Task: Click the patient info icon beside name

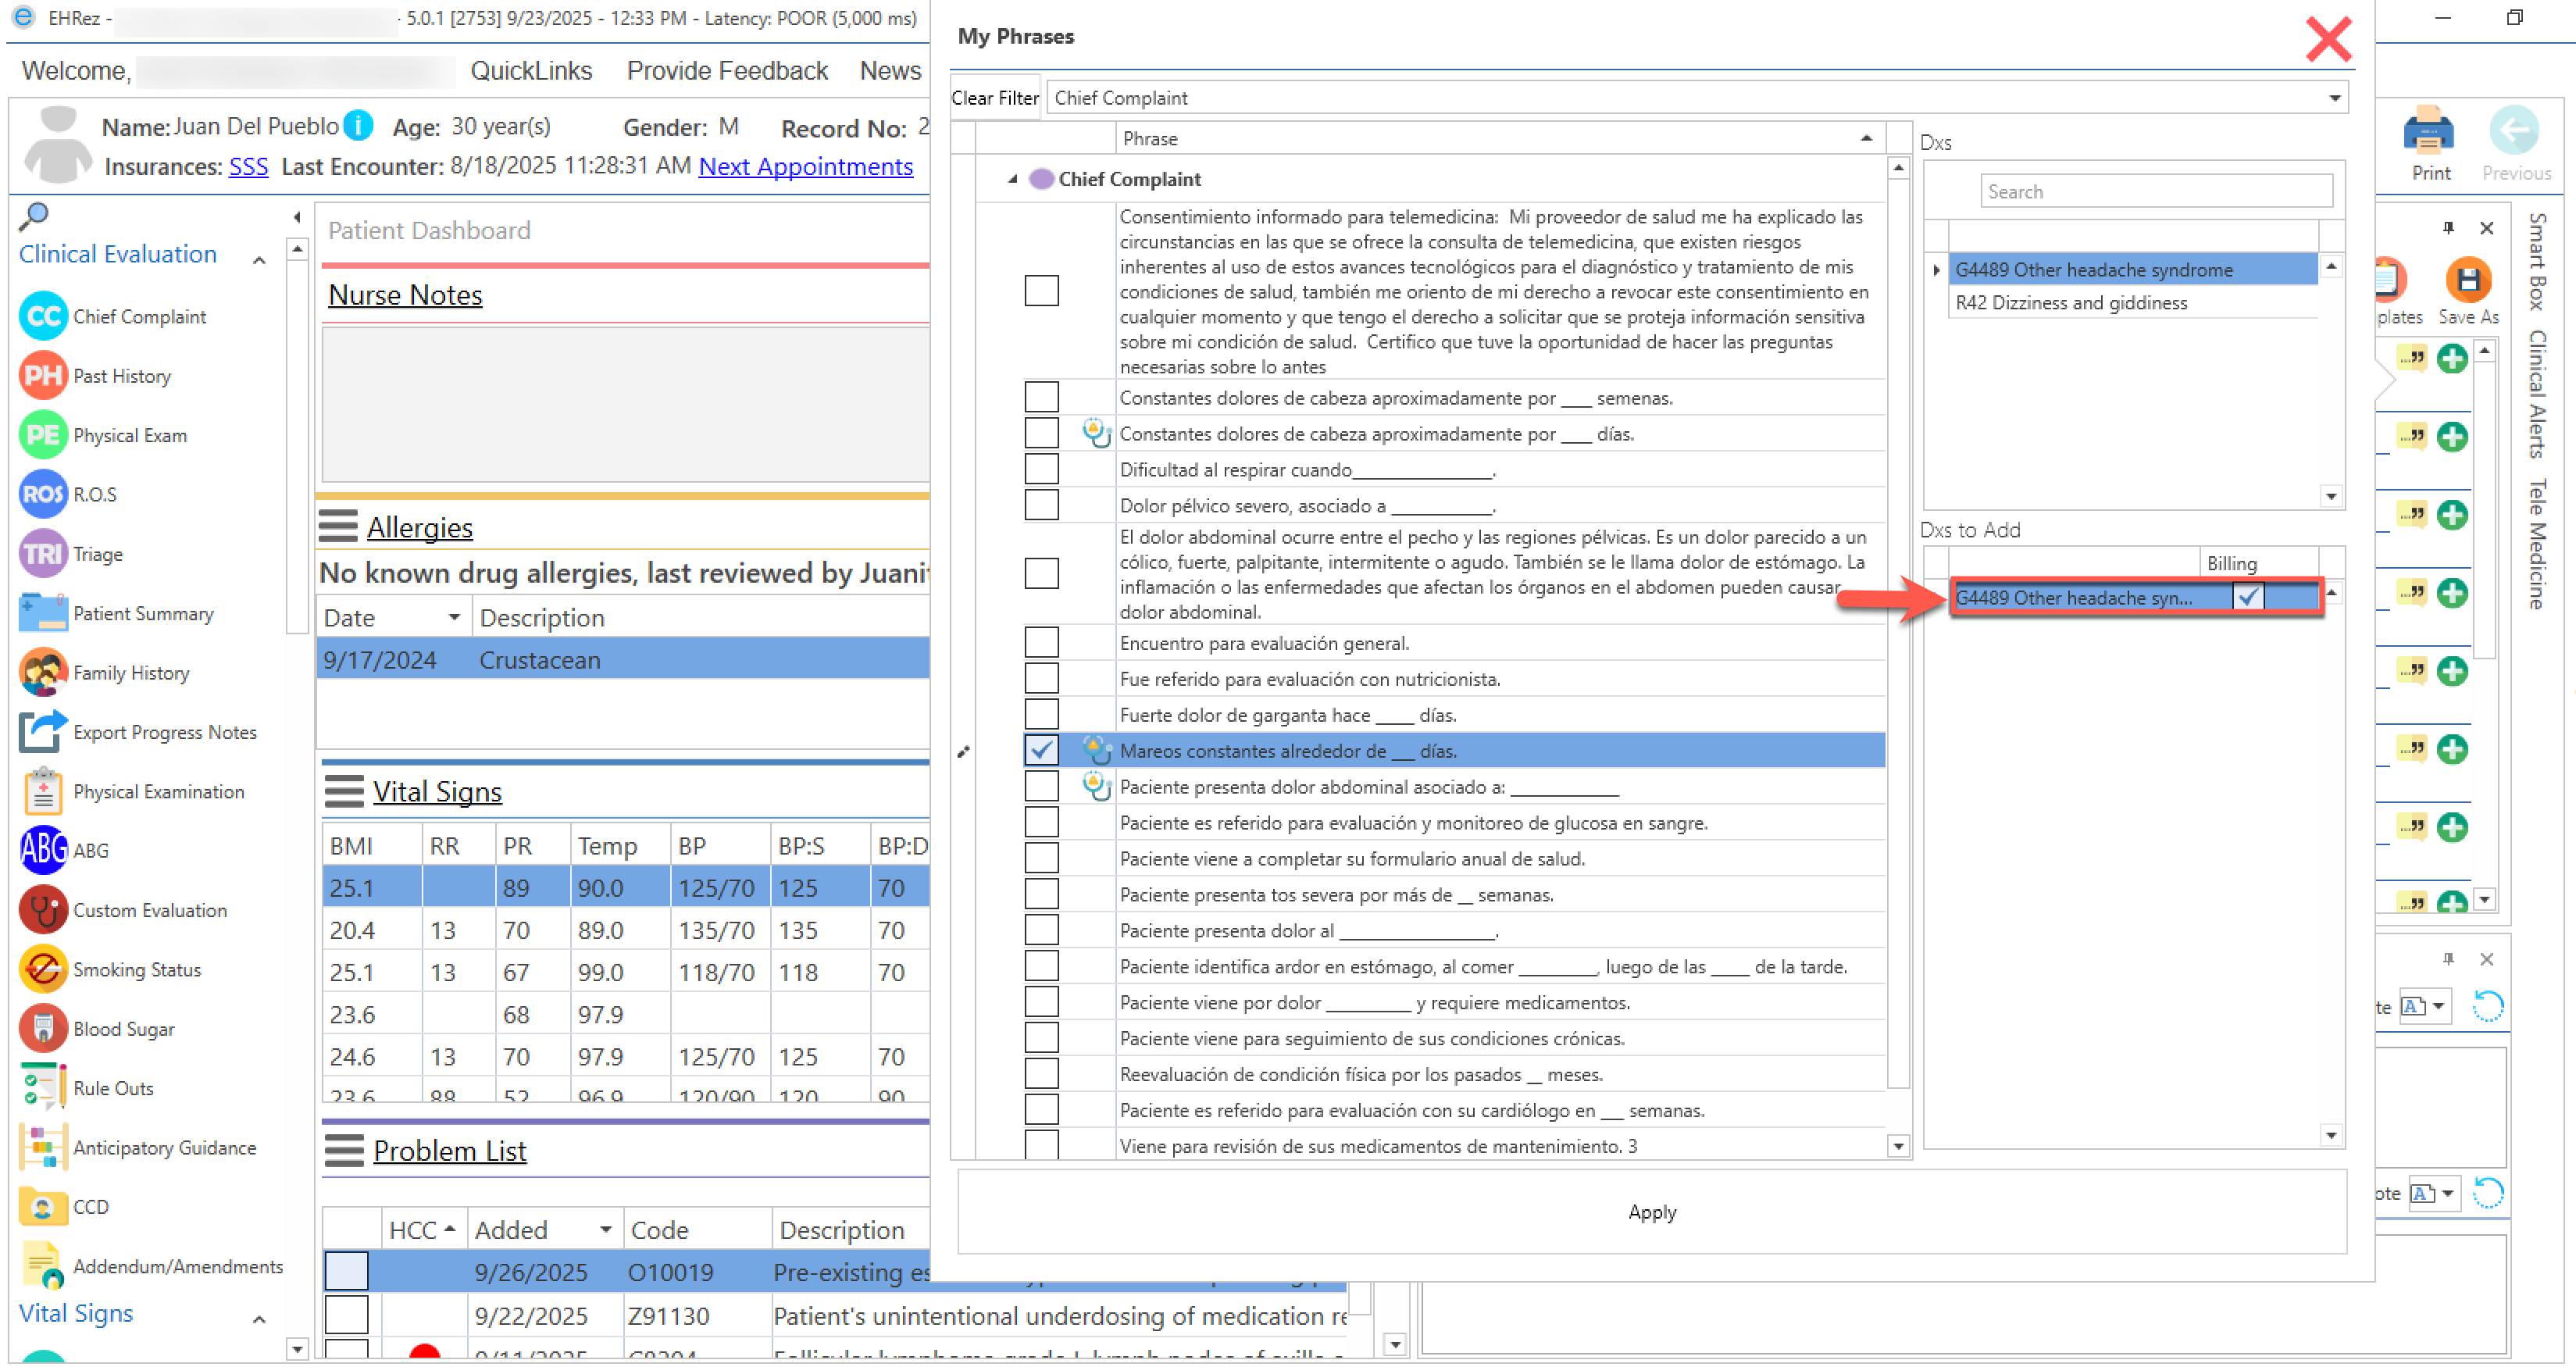Action: click(x=358, y=126)
